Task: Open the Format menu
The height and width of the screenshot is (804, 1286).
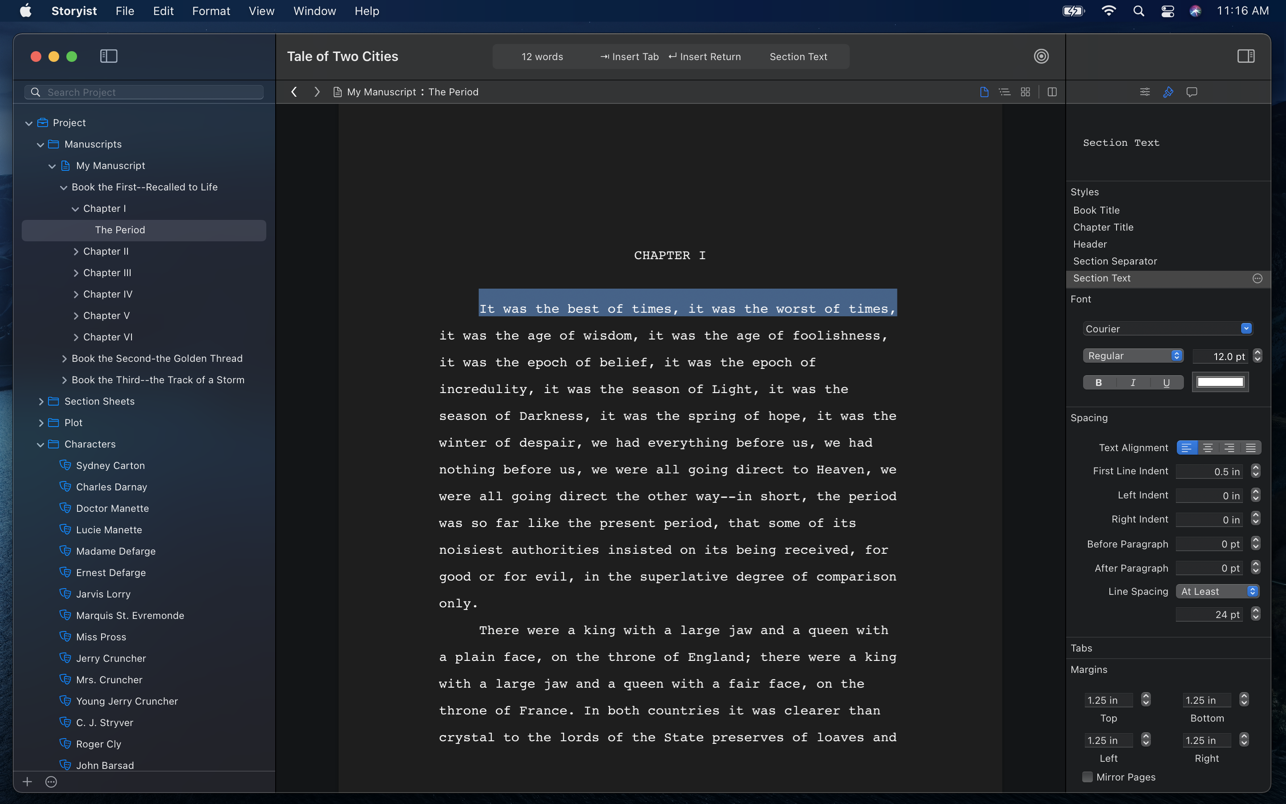Action: point(210,11)
